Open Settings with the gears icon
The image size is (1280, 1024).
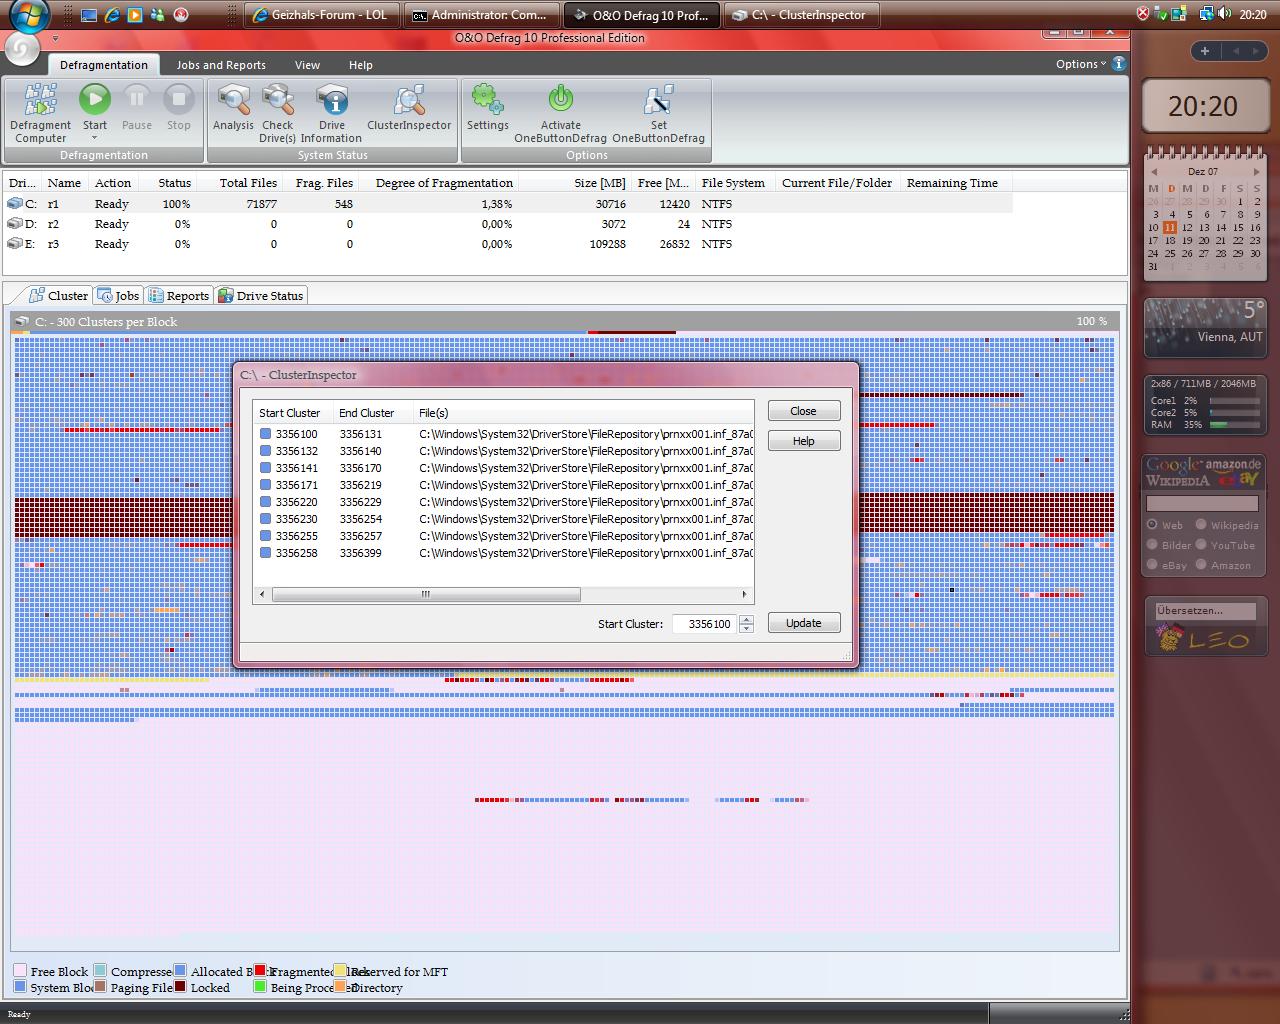[x=487, y=100]
